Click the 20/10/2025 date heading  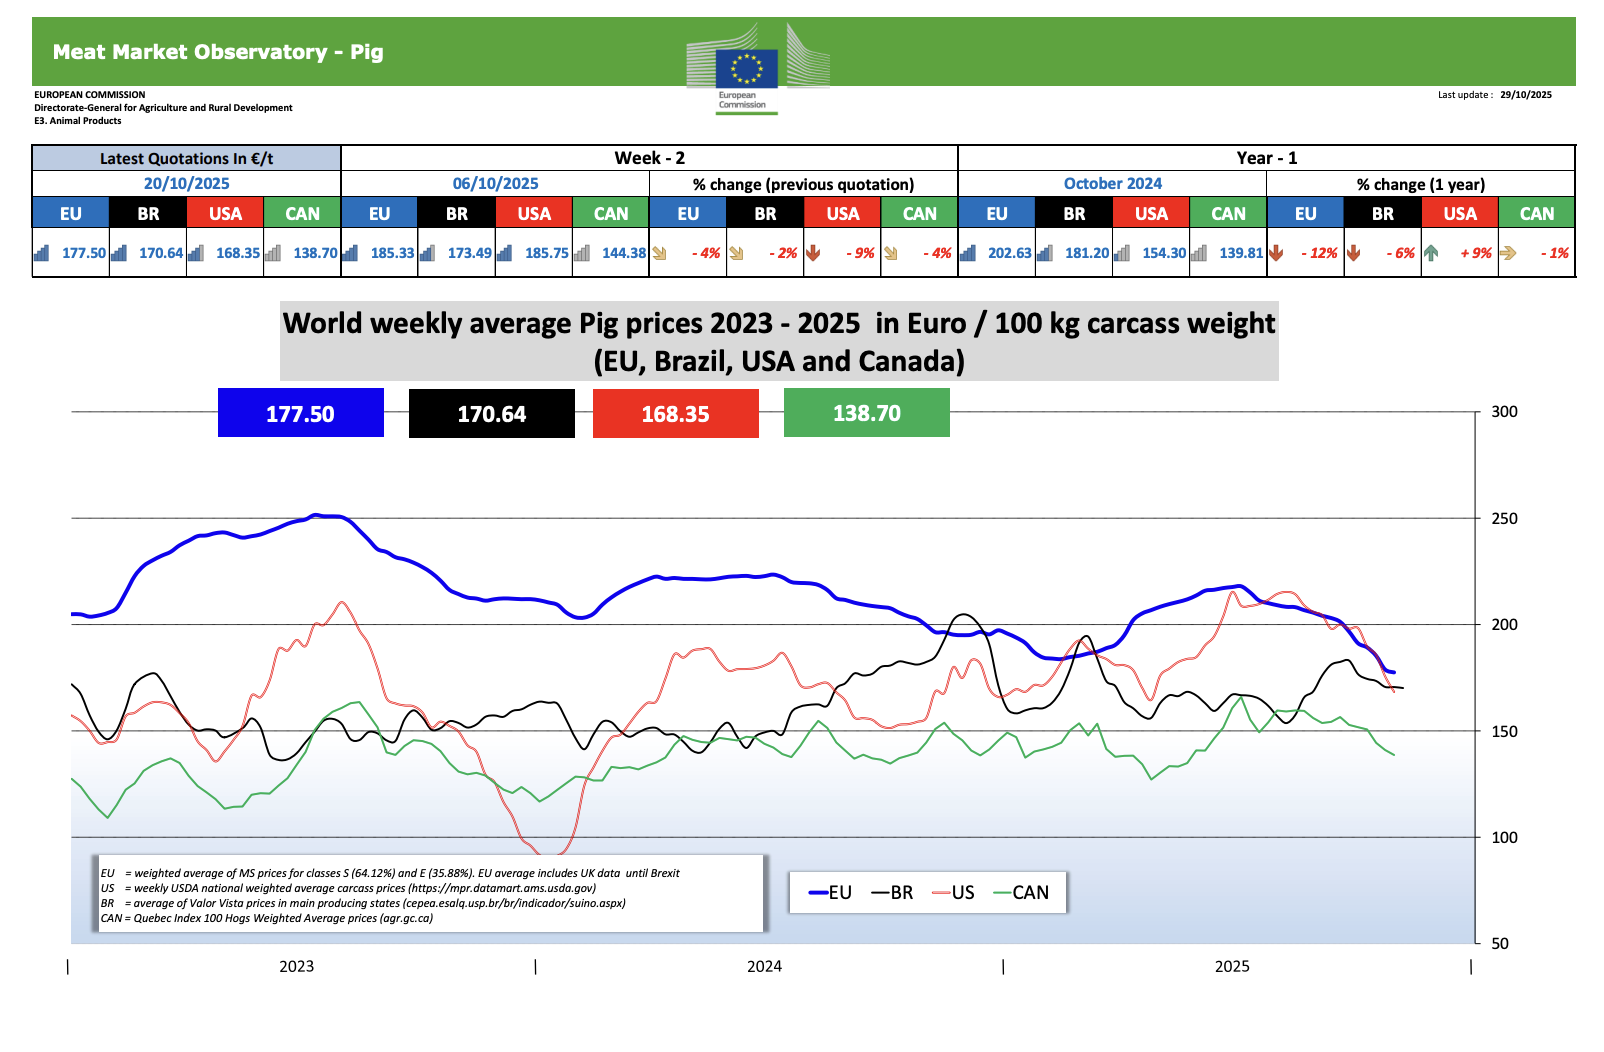pos(186,184)
